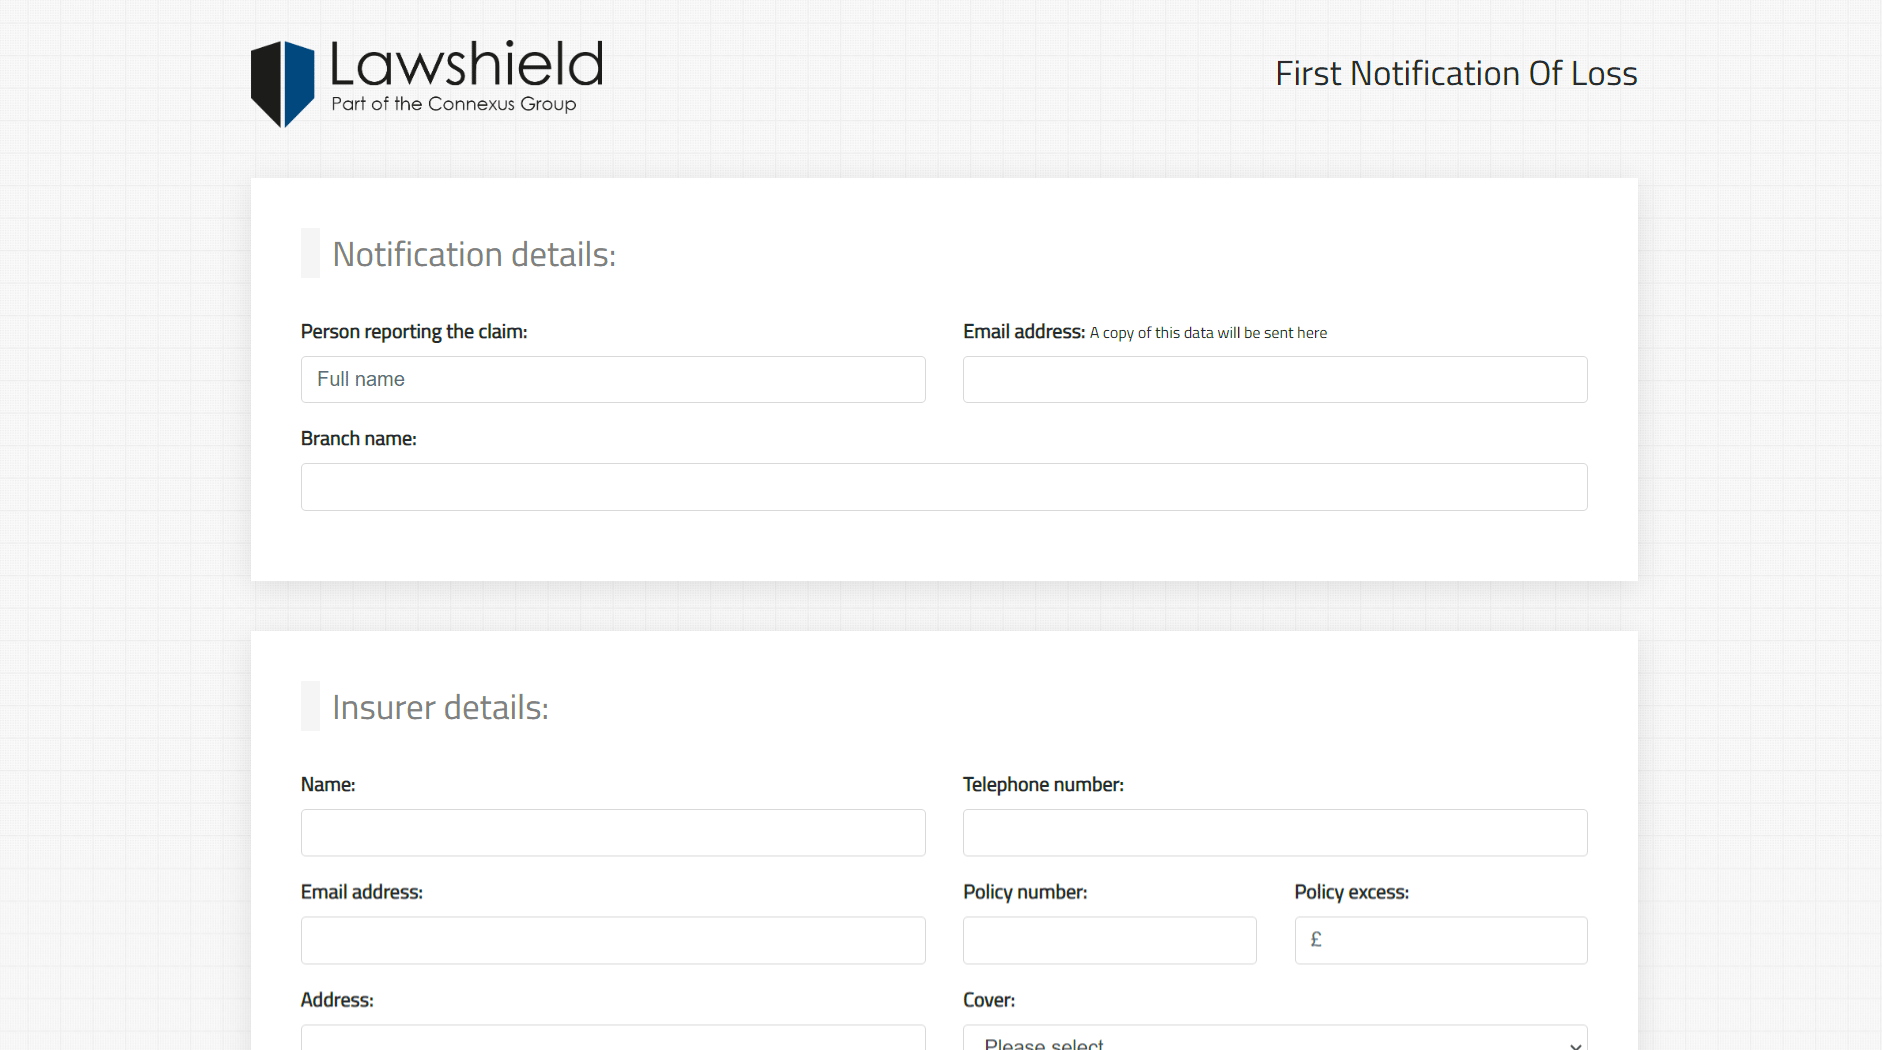Focus the insurer Name field
Screen dimensions: 1882x1050
[x=613, y=832]
